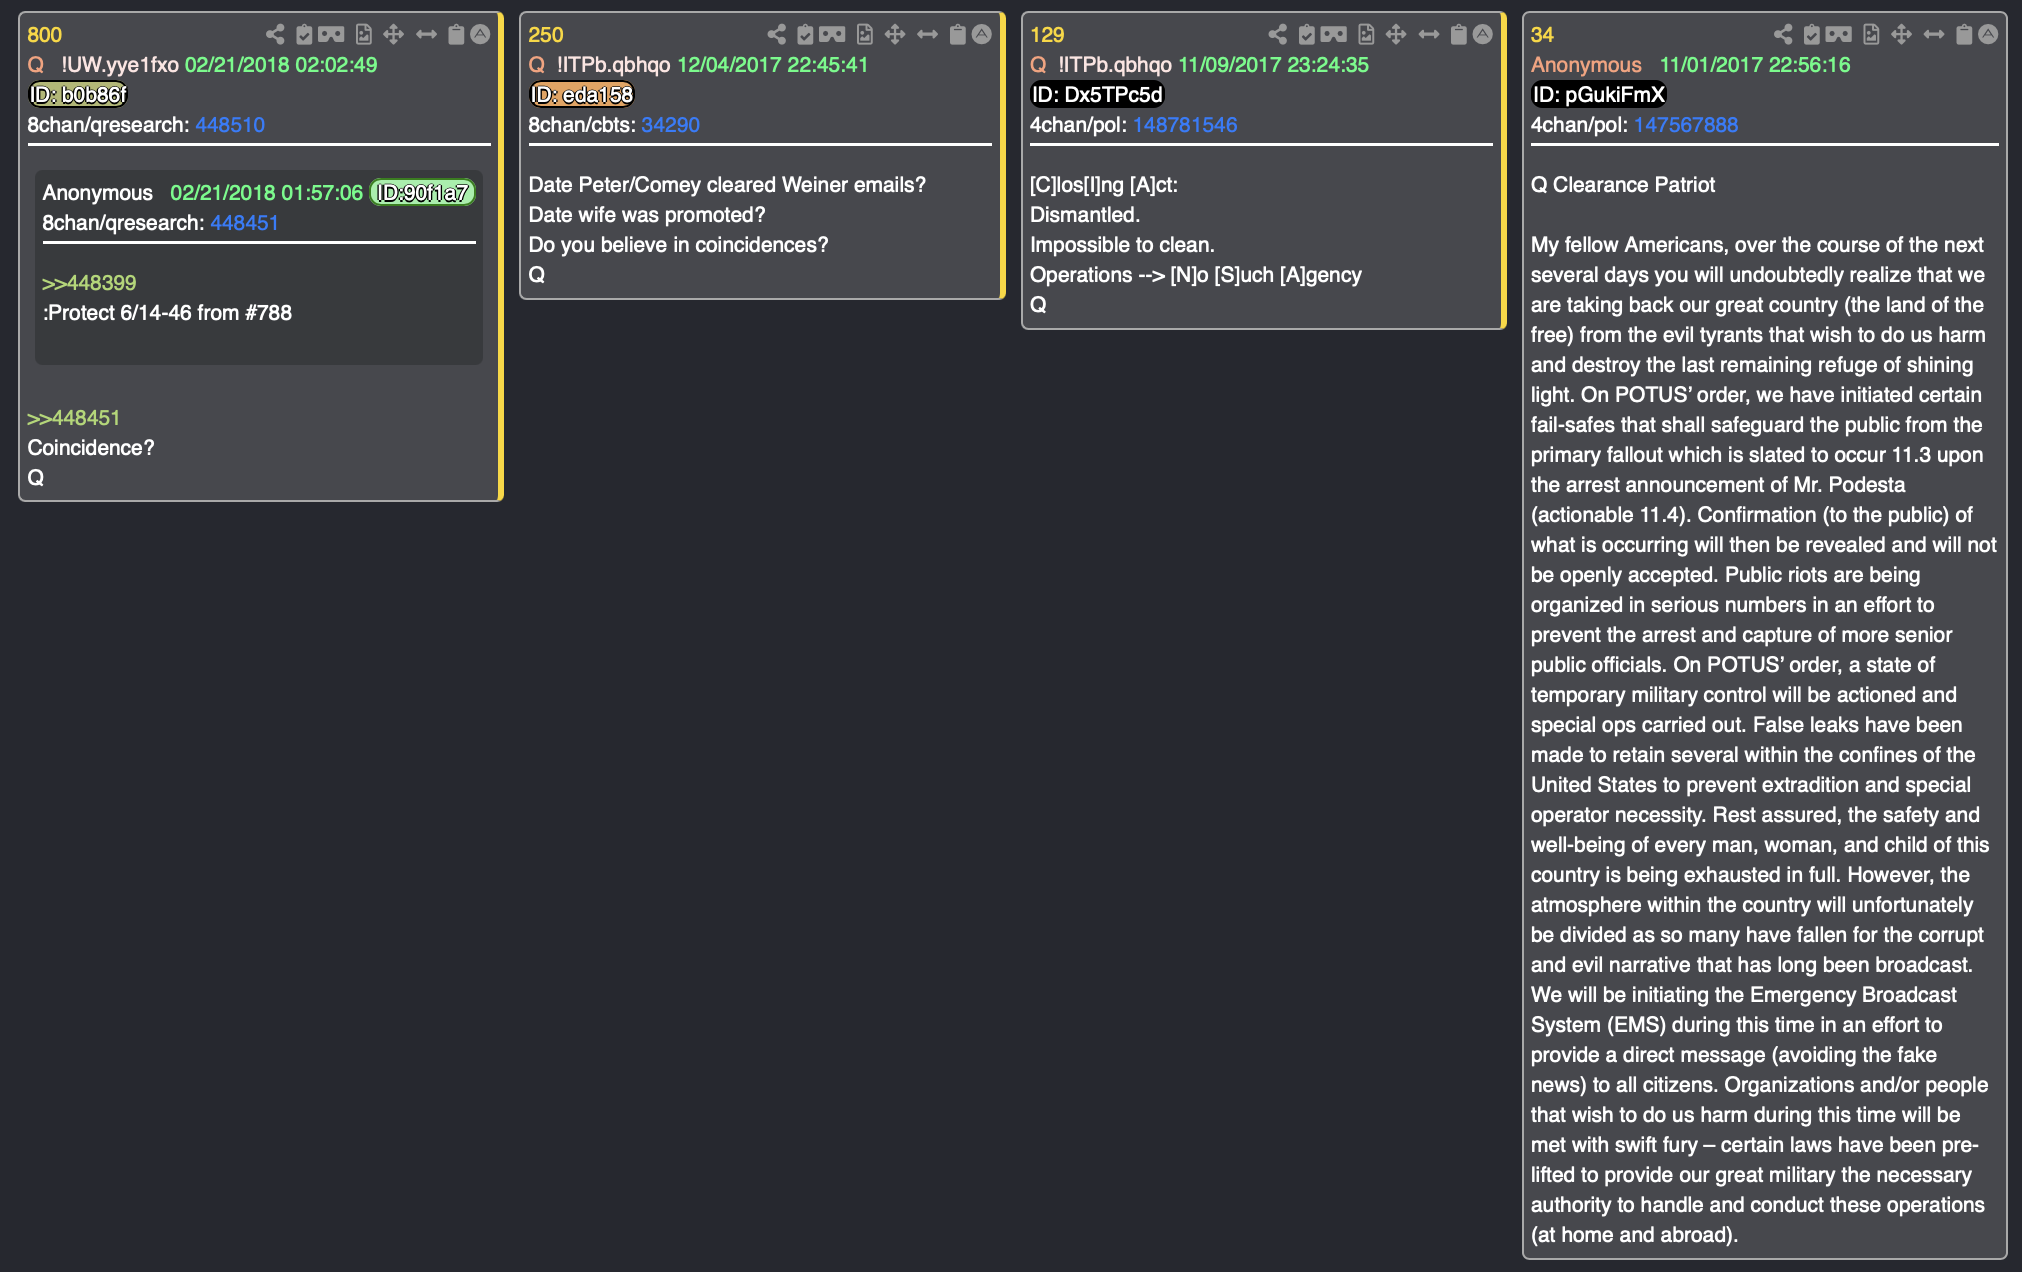Image resolution: width=2022 pixels, height=1272 pixels.
Task: Click the timestamp 11/09/2017 23:24:35
Action: point(1274,65)
